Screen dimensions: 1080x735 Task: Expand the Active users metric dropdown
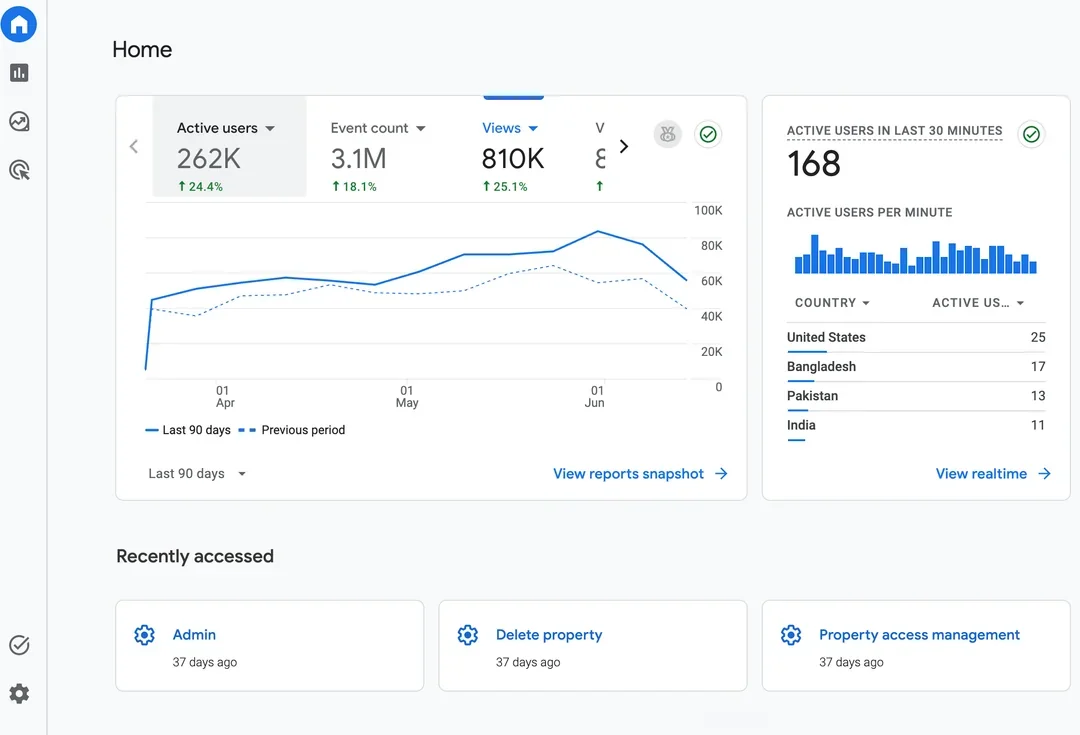(x=270, y=129)
